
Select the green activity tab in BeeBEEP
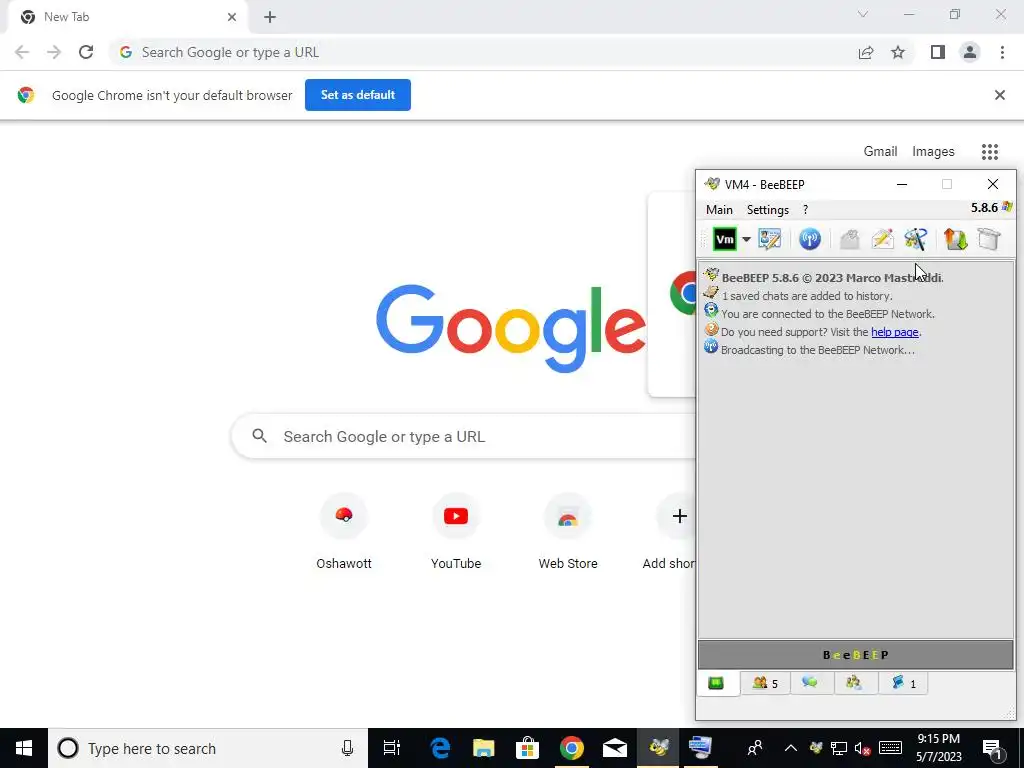(x=716, y=683)
